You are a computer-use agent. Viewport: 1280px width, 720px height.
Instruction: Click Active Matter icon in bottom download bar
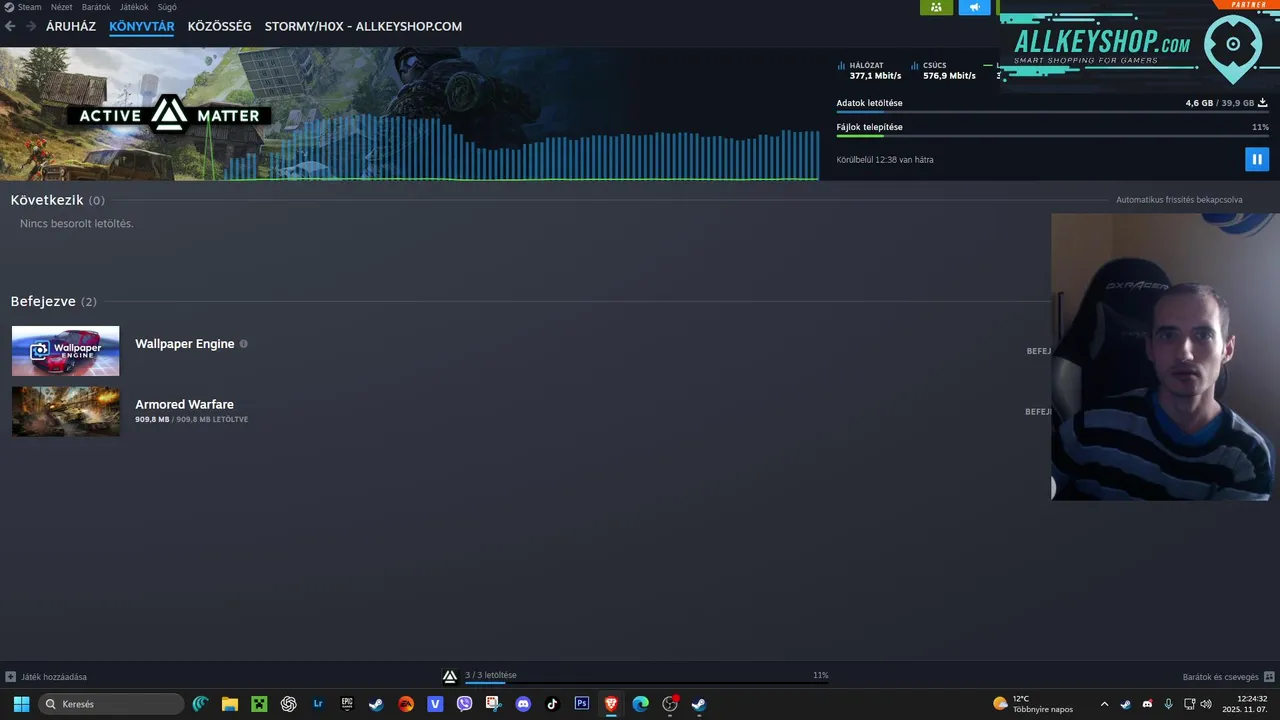tap(450, 676)
